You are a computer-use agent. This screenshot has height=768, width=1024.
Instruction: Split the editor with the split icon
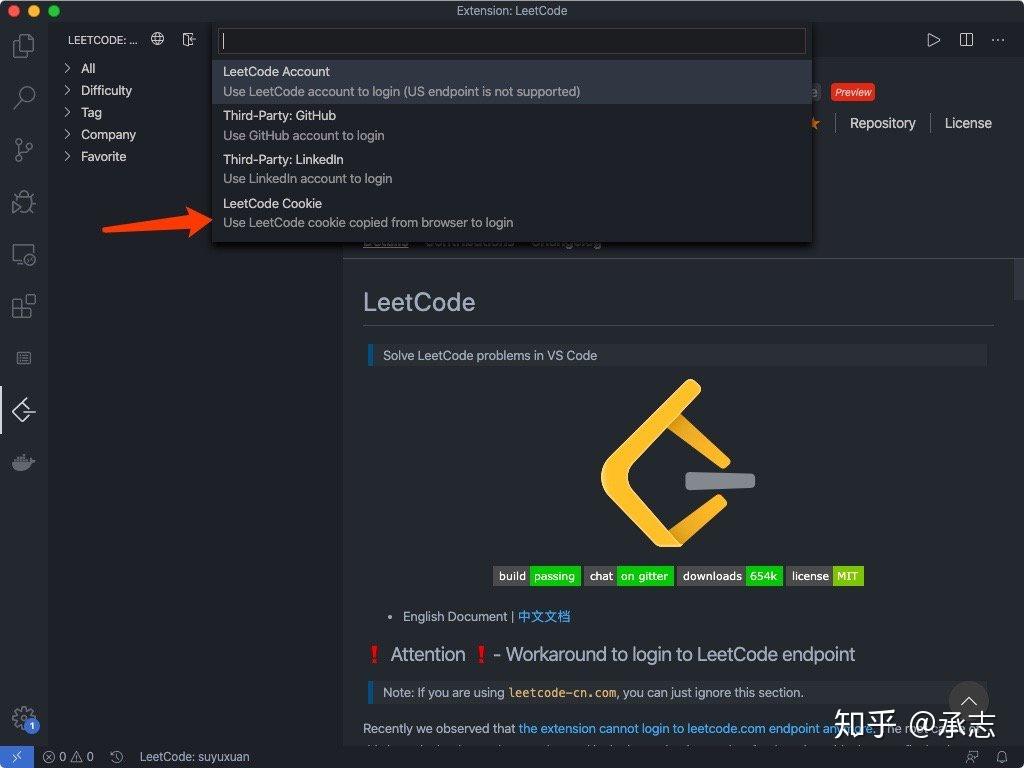tap(964, 39)
